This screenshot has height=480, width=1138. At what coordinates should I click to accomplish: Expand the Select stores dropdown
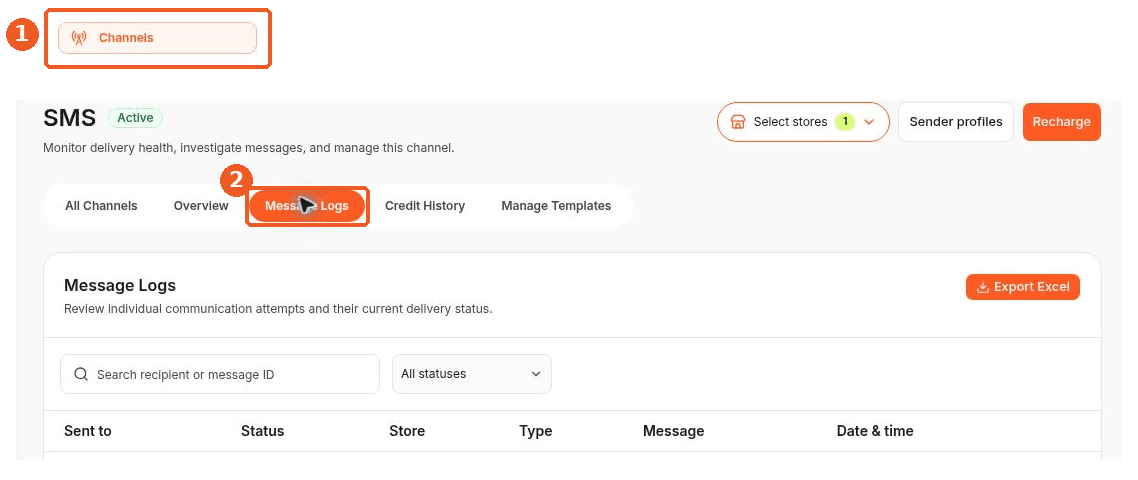click(x=803, y=122)
